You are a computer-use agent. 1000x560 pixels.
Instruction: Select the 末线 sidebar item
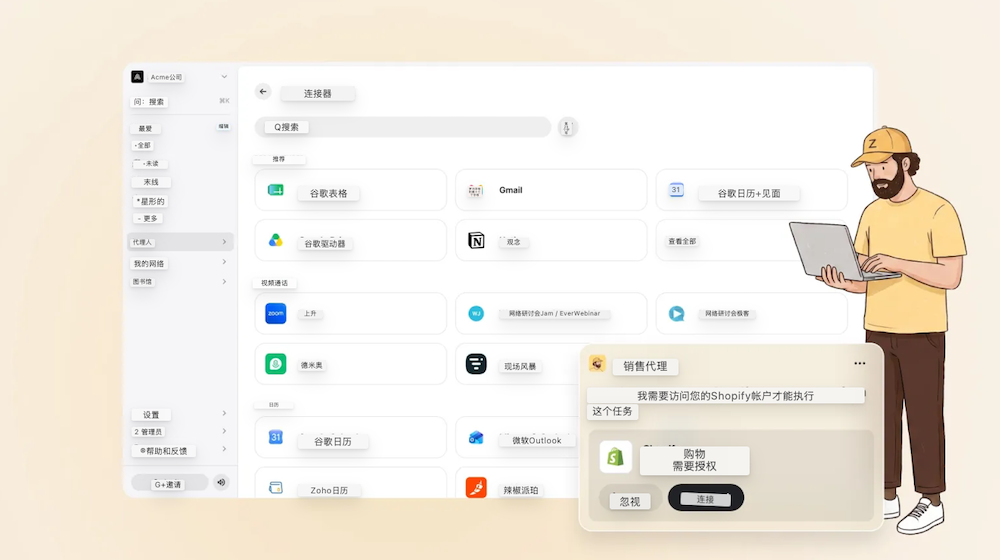(151, 182)
